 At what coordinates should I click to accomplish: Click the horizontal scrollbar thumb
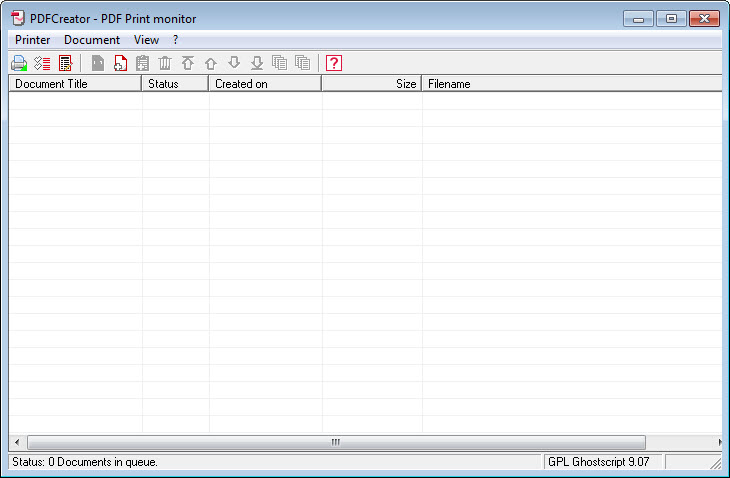pyautogui.click(x=336, y=442)
